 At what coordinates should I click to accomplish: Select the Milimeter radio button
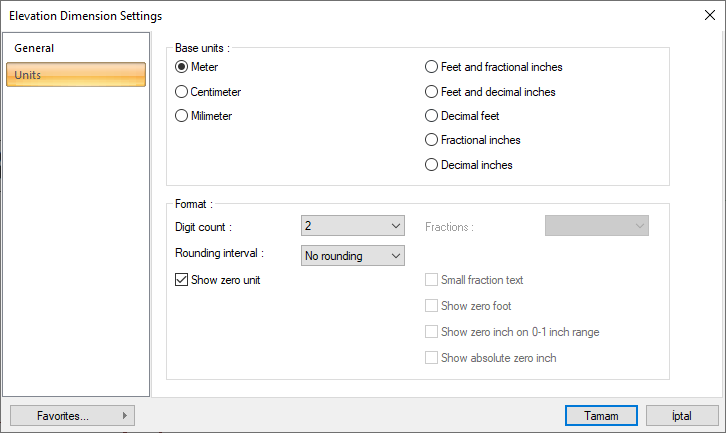coord(182,116)
